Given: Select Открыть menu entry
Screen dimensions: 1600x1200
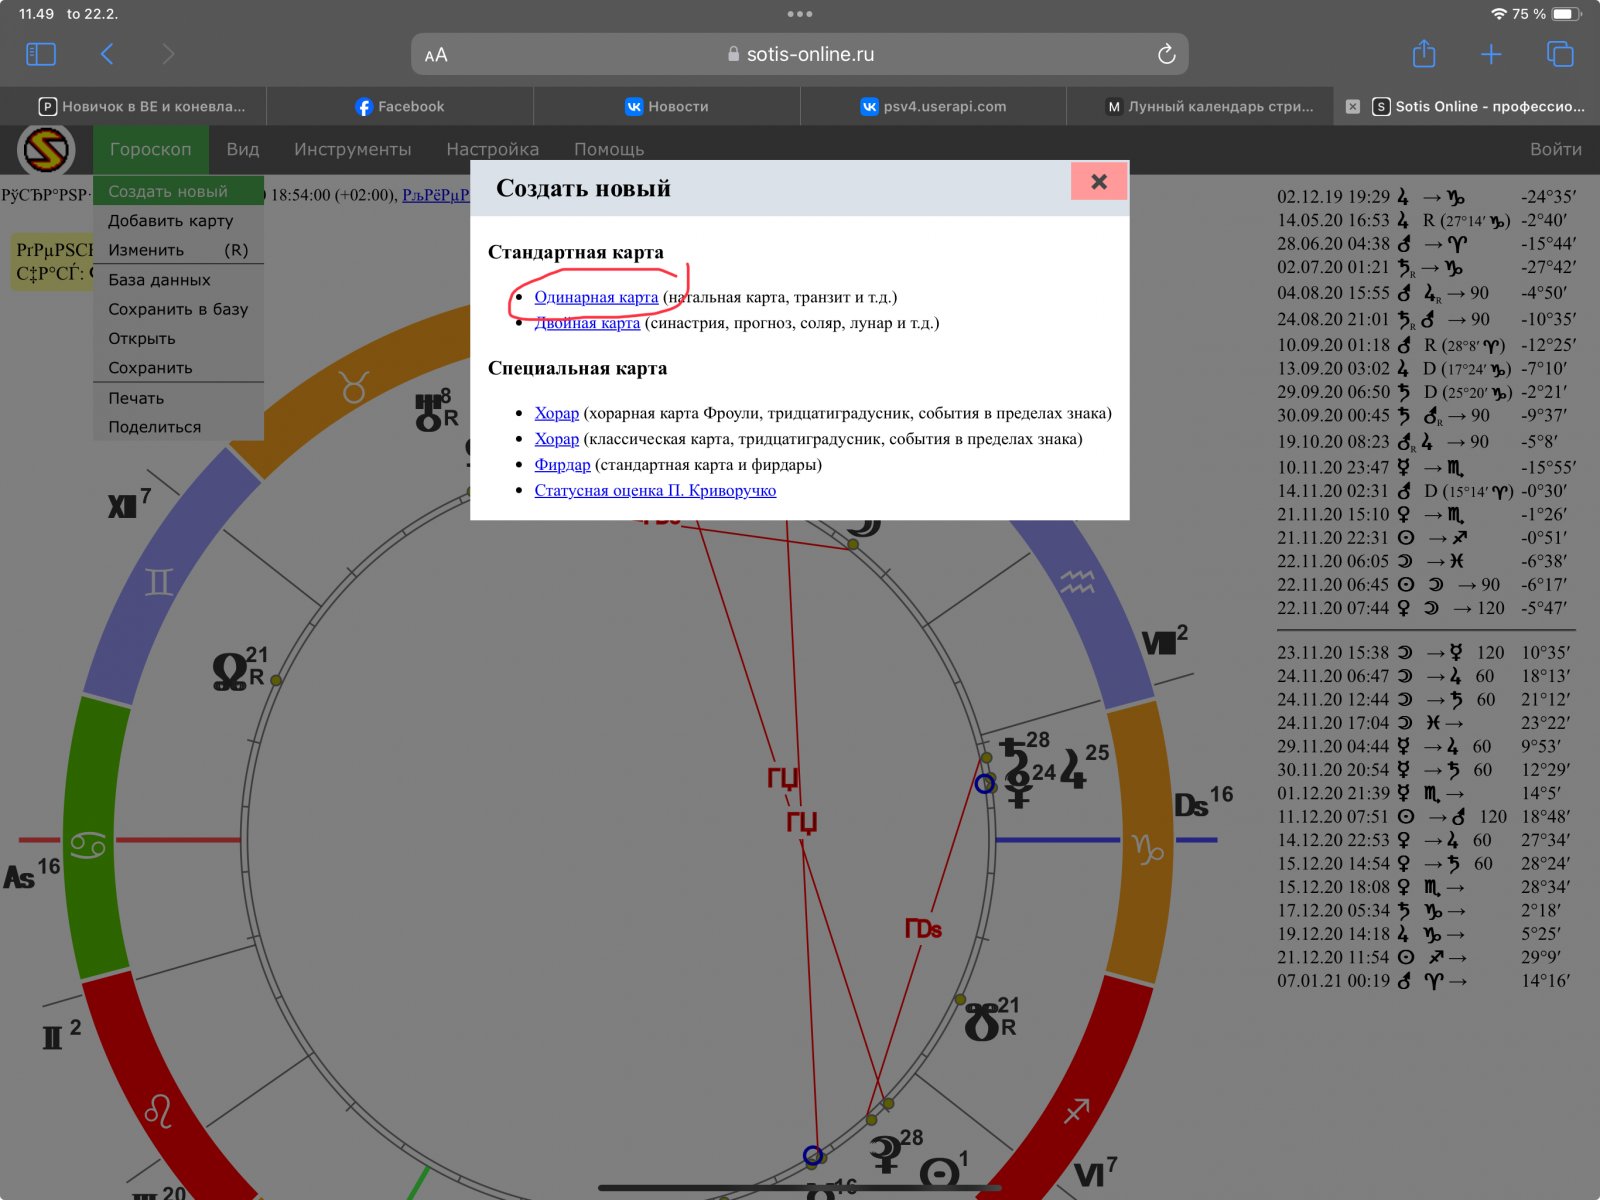Looking at the screenshot, I should 178,338.
